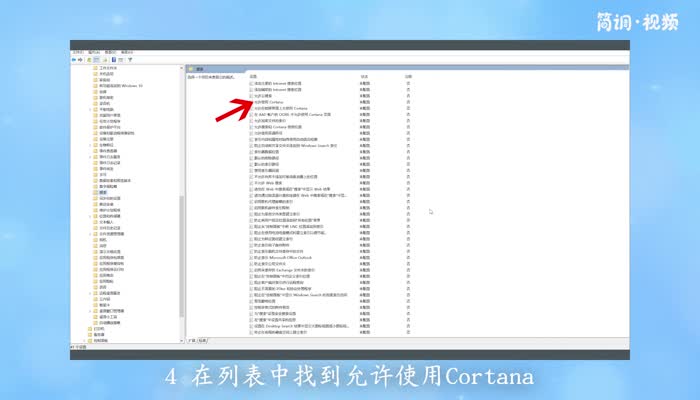Expand the 位置和传感器 tree node
Screen dimensions: 700x400
[x=90, y=216]
